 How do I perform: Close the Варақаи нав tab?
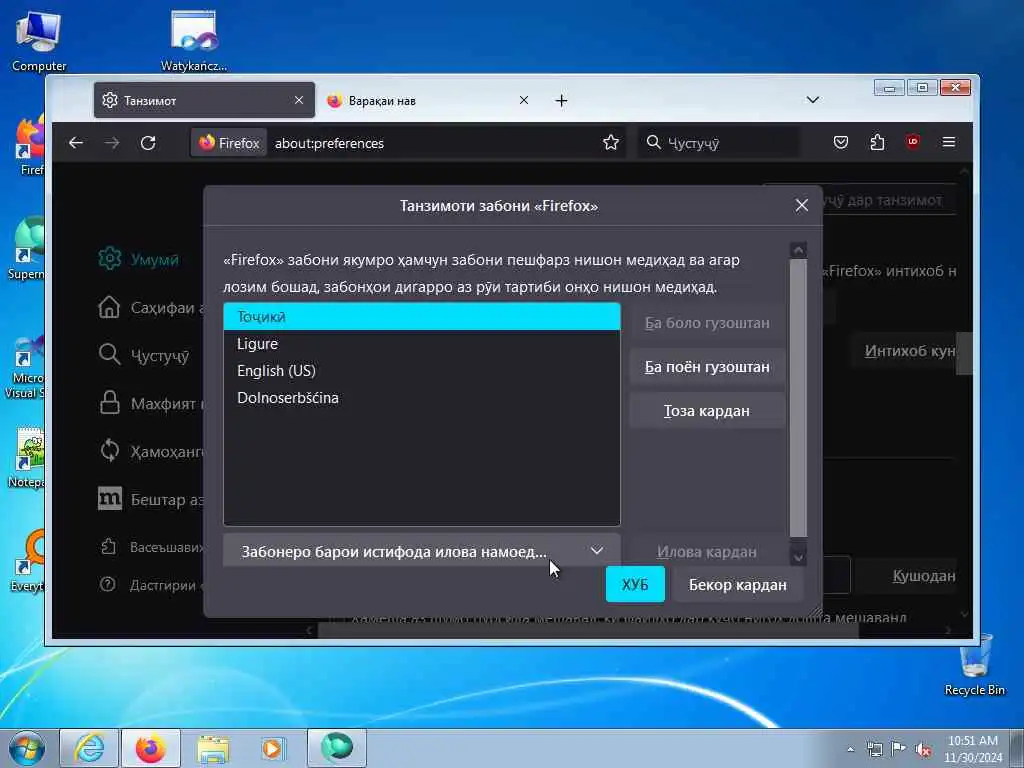[x=524, y=100]
